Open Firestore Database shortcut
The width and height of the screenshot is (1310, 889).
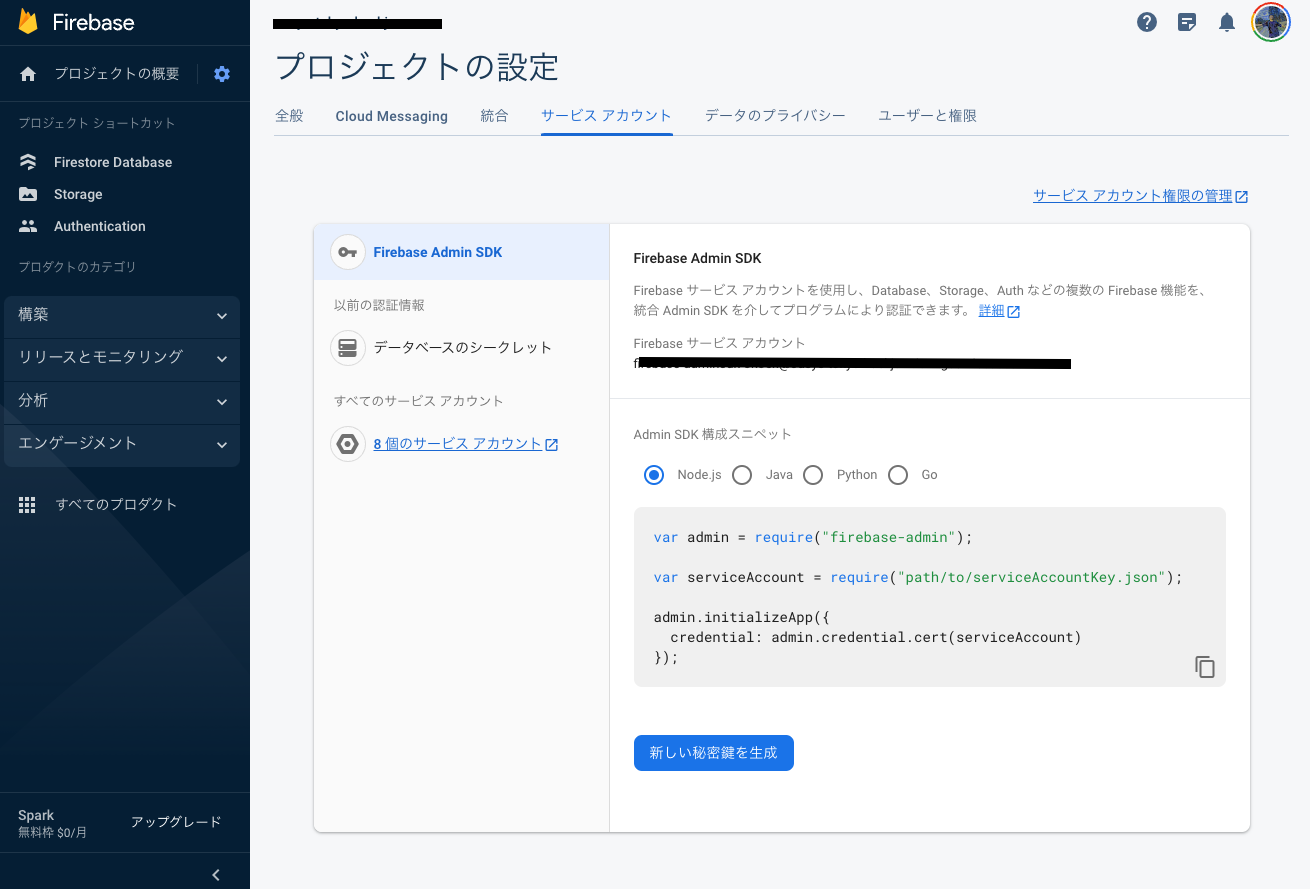click(113, 162)
